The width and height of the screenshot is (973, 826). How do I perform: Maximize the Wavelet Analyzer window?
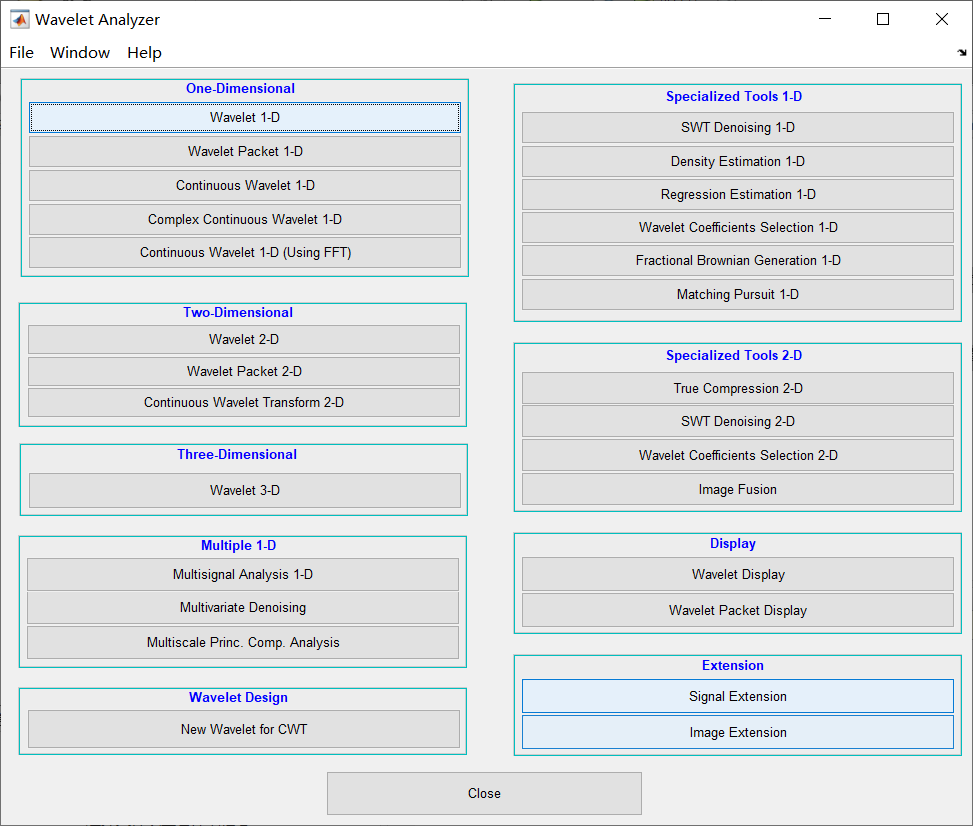883,19
